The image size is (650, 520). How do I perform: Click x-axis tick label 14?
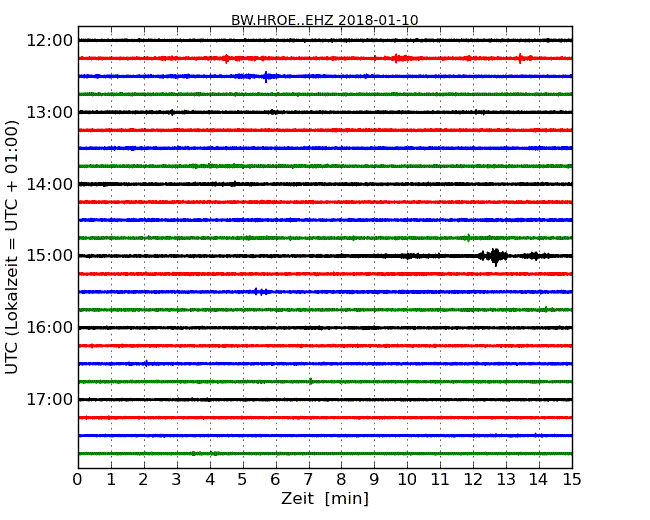[x=539, y=480]
